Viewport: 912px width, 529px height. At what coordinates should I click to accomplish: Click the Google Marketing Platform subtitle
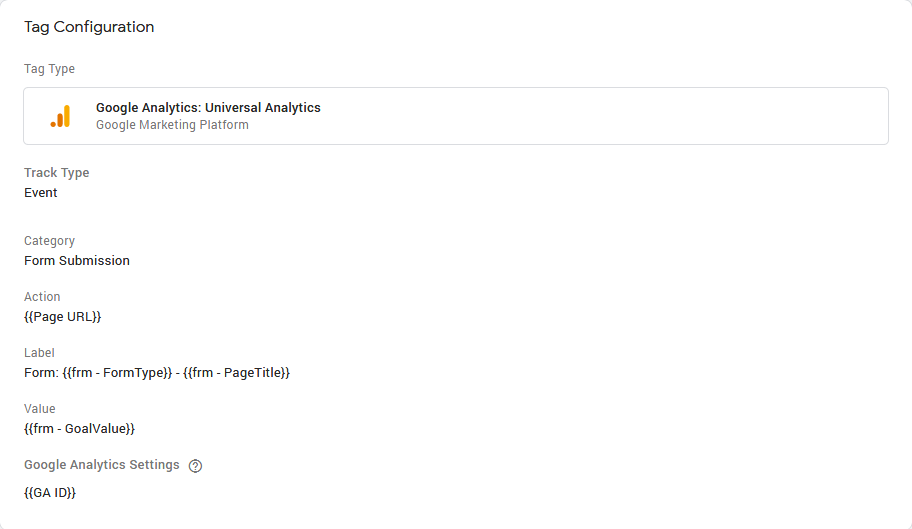[x=172, y=125]
